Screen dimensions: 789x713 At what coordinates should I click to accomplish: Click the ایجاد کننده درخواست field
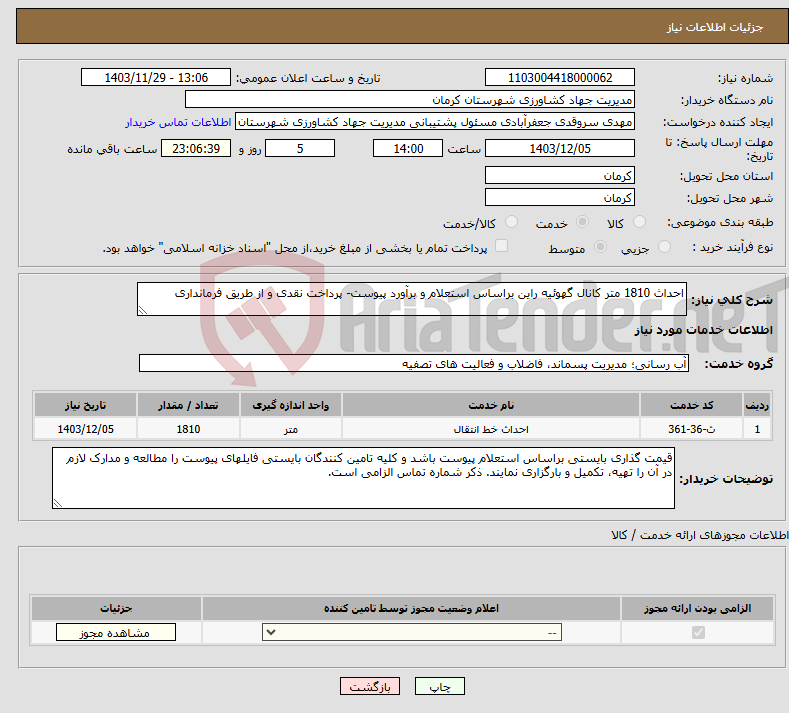coord(435,122)
